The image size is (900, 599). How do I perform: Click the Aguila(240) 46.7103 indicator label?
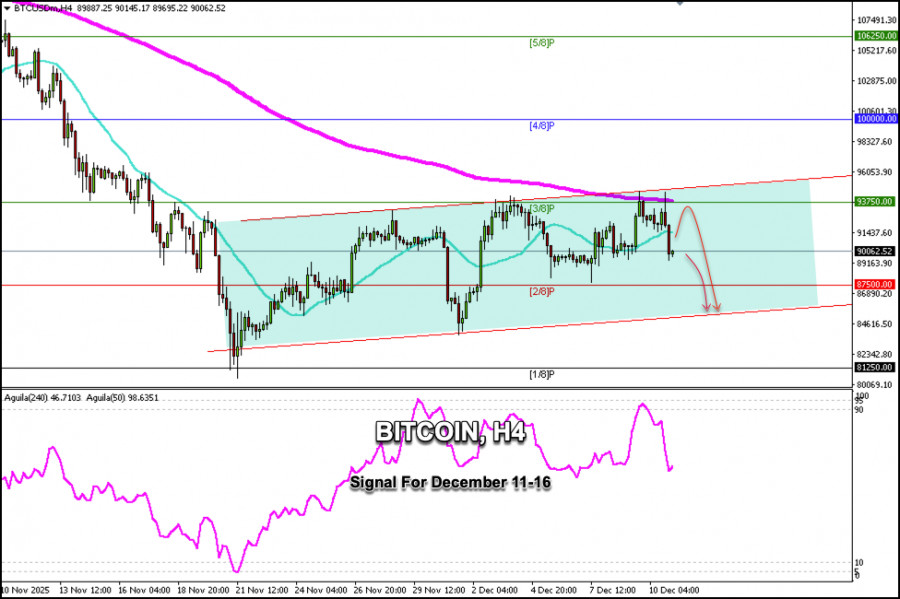pos(43,398)
